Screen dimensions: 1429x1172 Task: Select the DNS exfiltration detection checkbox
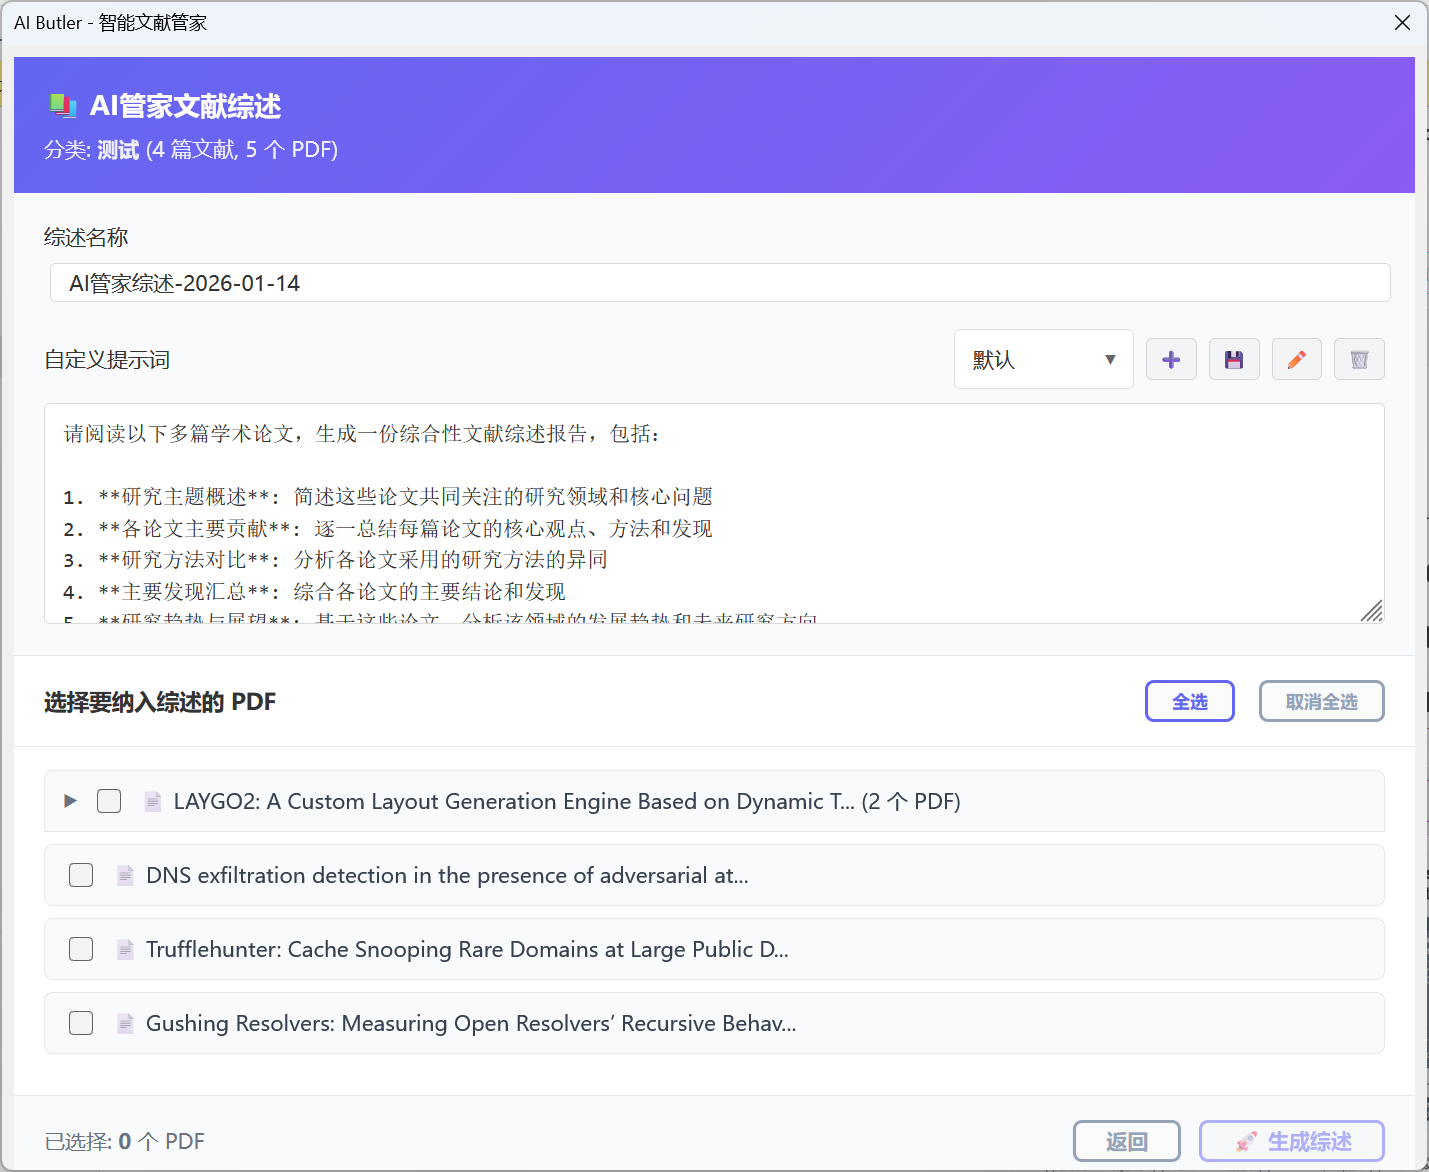click(x=80, y=875)
